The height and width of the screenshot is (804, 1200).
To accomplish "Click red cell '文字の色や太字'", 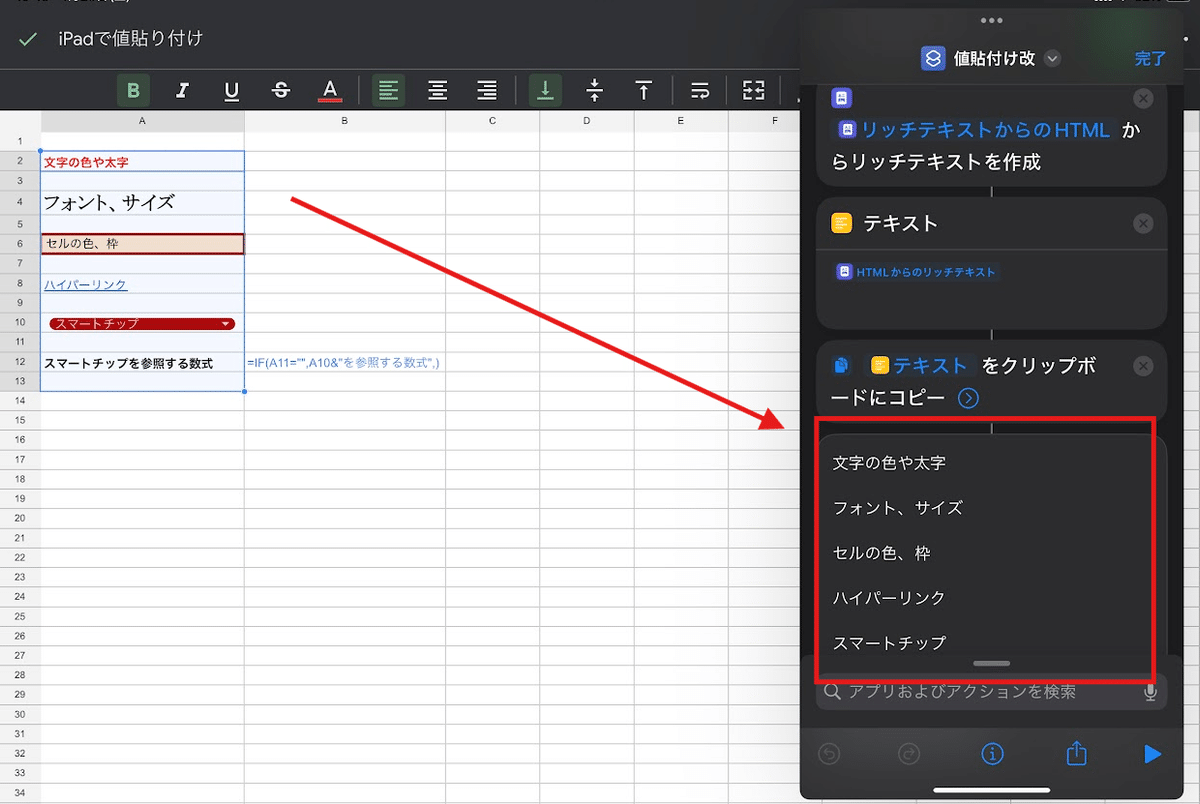I will (x=142, y=162).
